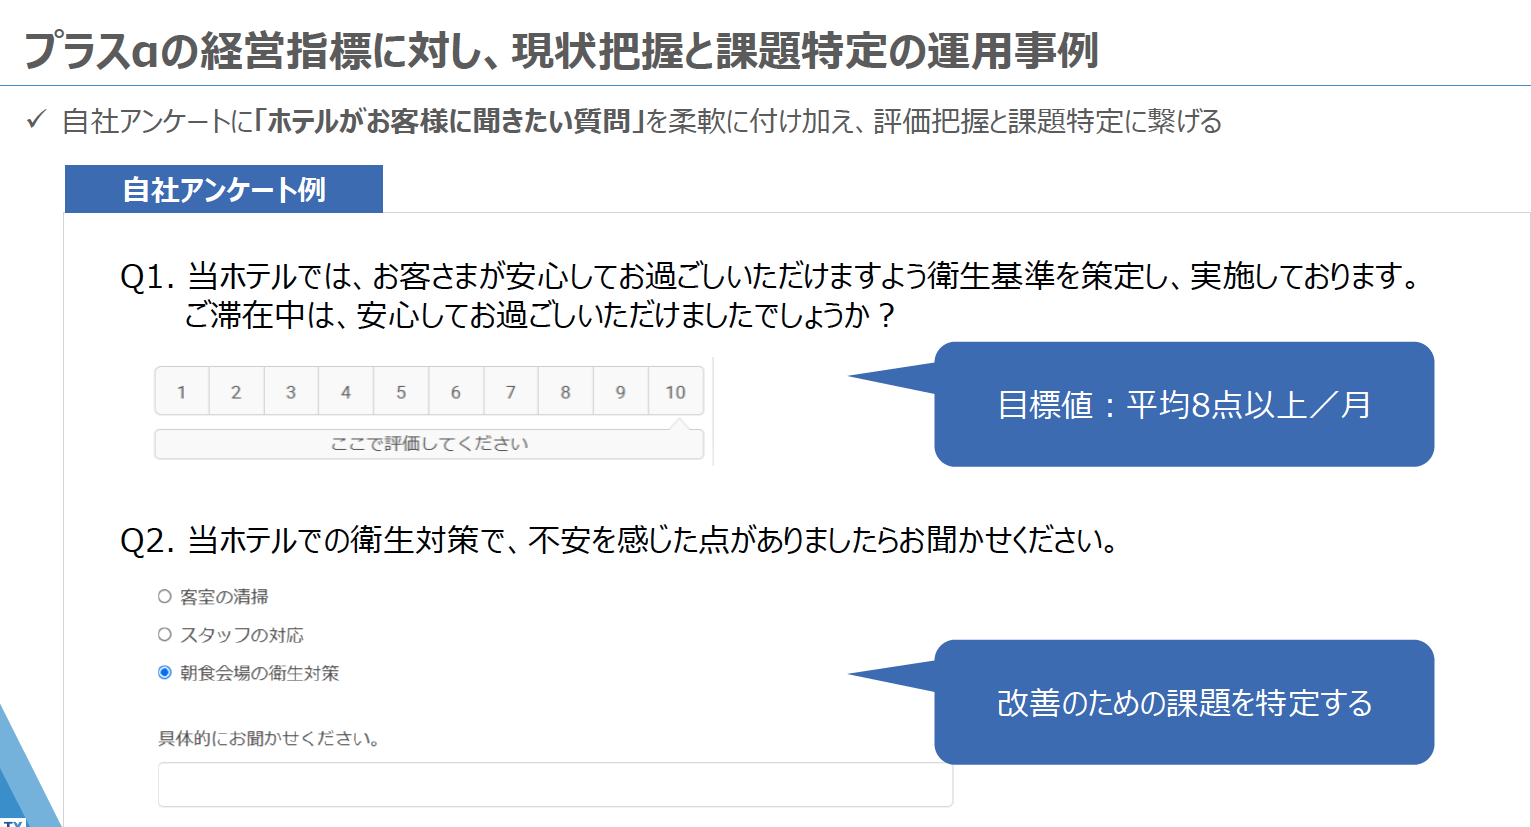Click the 自社アンケート例 tab header
This screenshot has width=1531, height=827.
pos(224,189)
